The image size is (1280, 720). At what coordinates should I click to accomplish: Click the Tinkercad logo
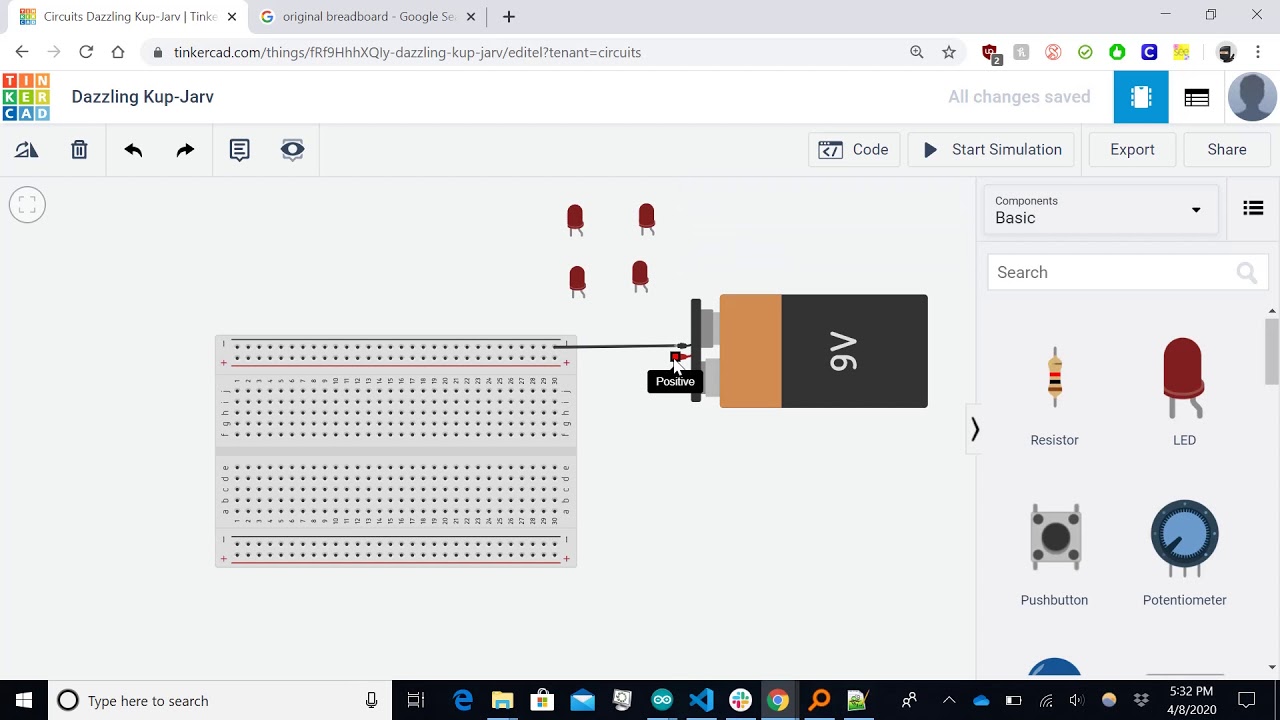[x=26, y=97]
